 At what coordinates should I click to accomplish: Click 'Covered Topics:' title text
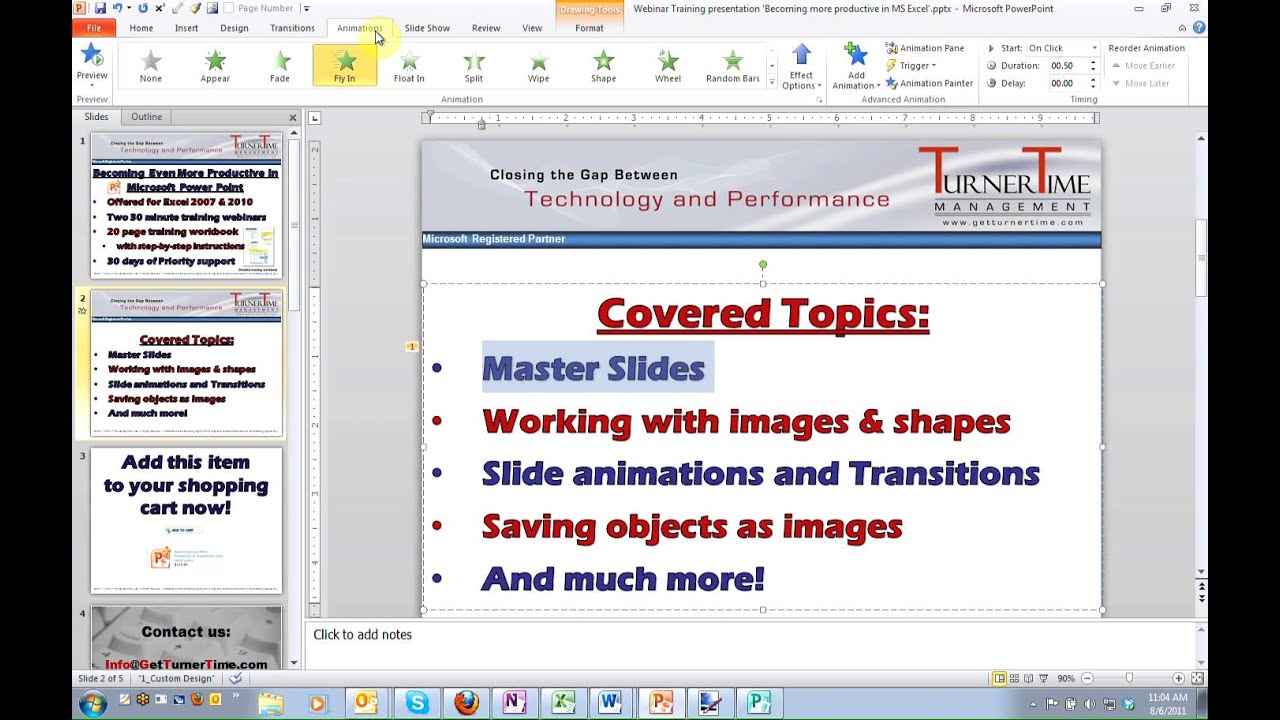click(763, 313)
